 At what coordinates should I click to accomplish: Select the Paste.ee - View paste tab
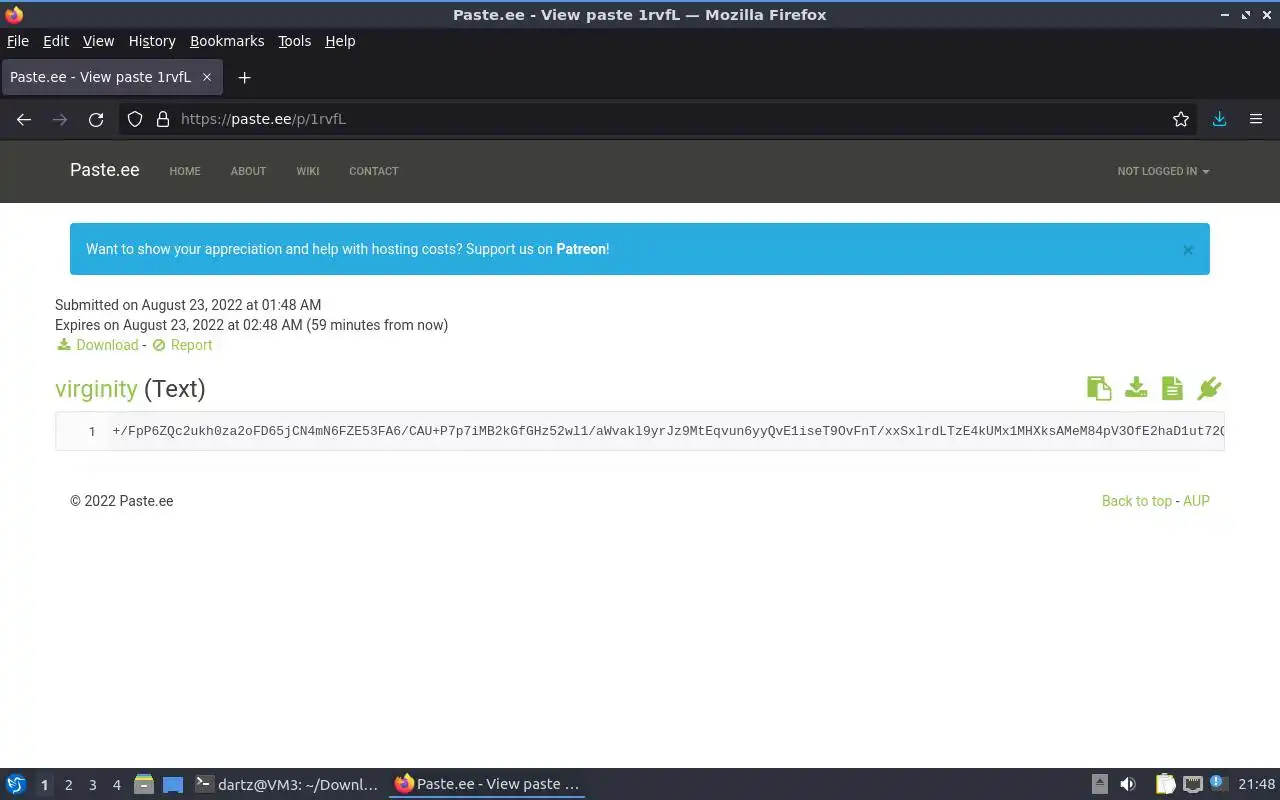(x=110, y=77)
